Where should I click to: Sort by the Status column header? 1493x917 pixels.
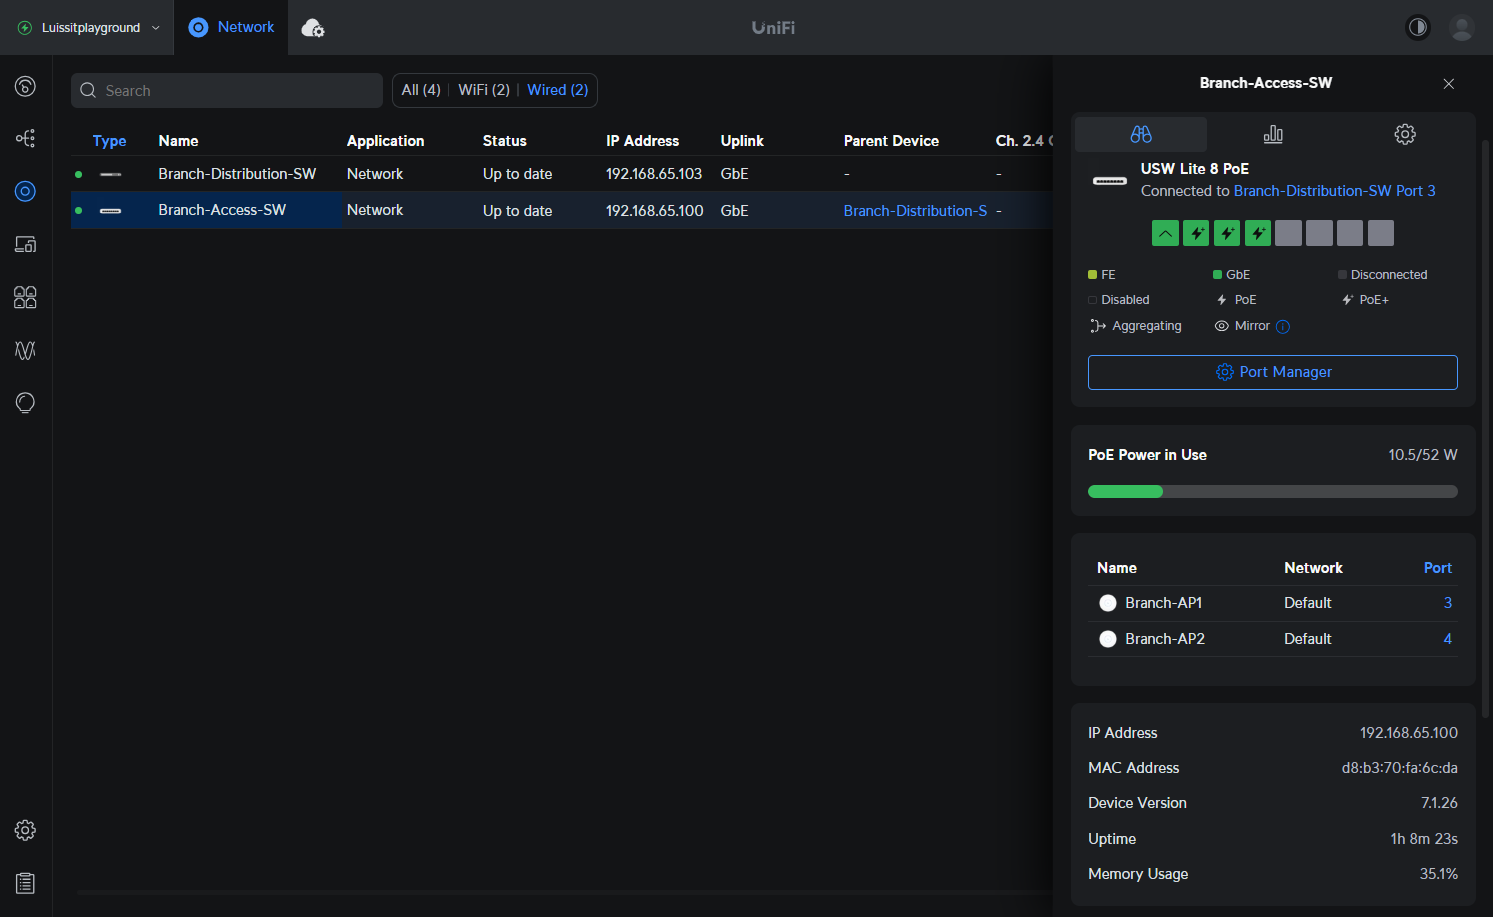coord(504,141)
